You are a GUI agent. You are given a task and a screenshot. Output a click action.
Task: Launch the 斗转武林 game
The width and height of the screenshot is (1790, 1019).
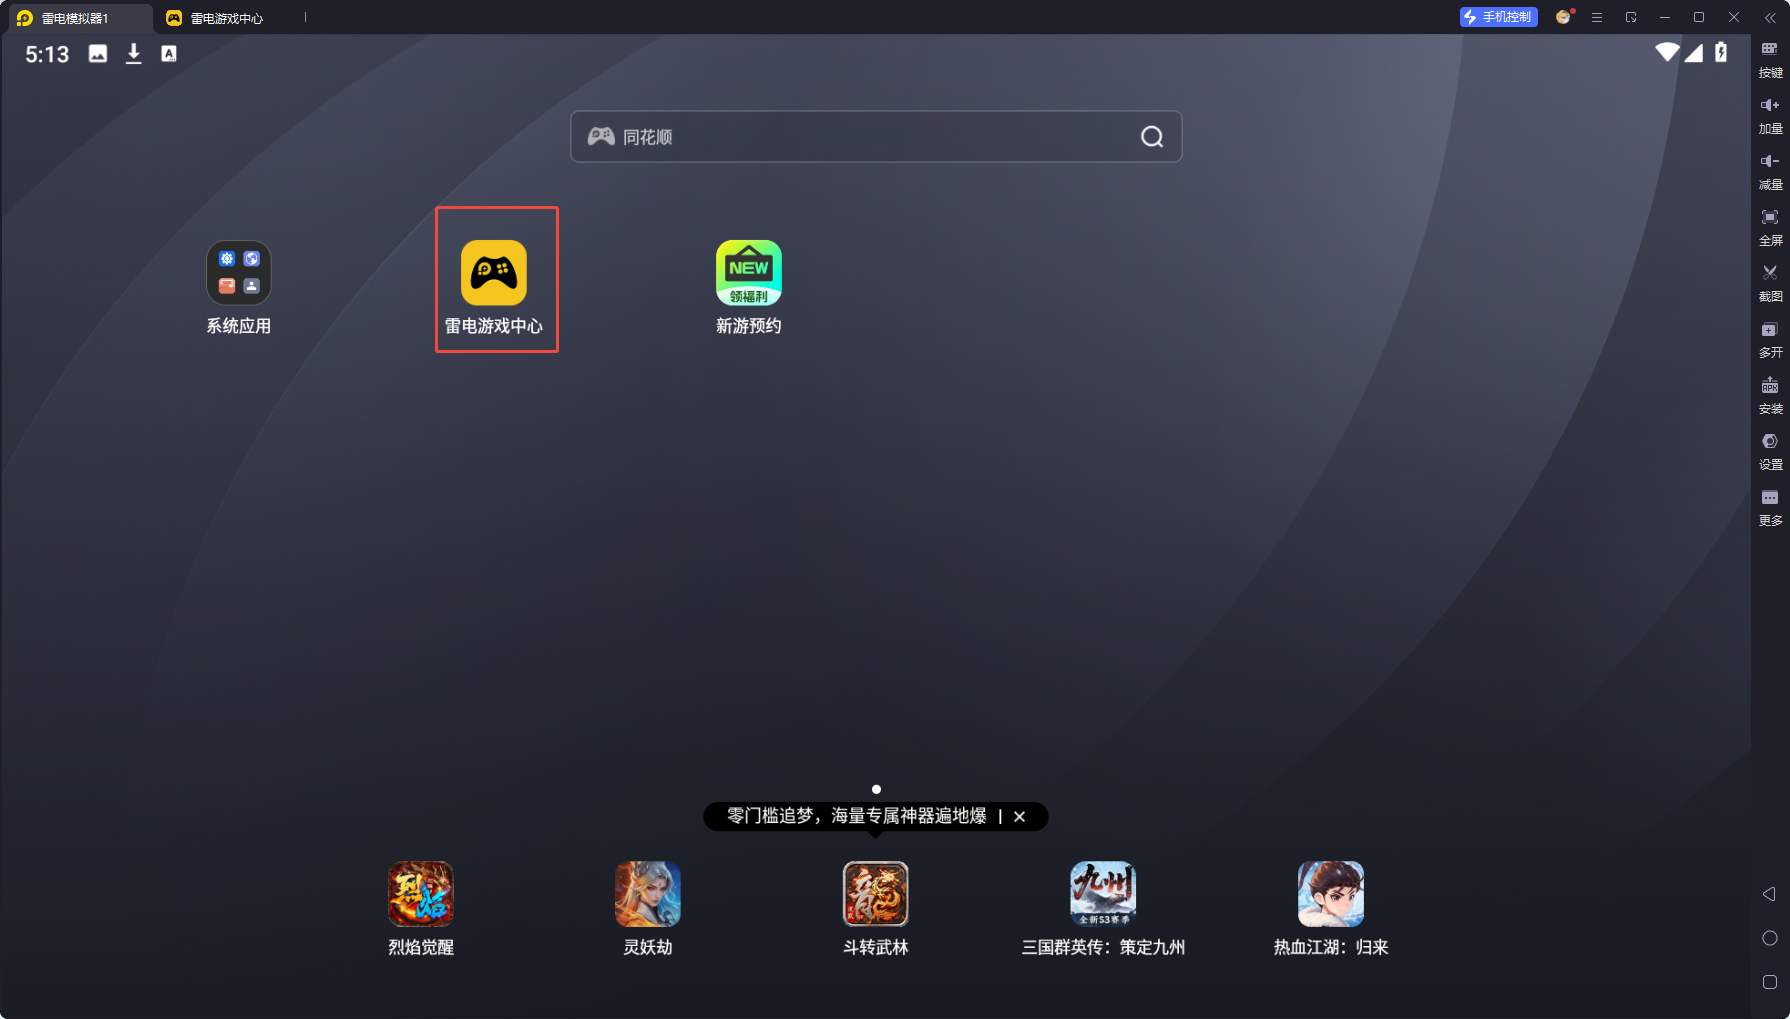pyautogui.click(x=876, y=894)
